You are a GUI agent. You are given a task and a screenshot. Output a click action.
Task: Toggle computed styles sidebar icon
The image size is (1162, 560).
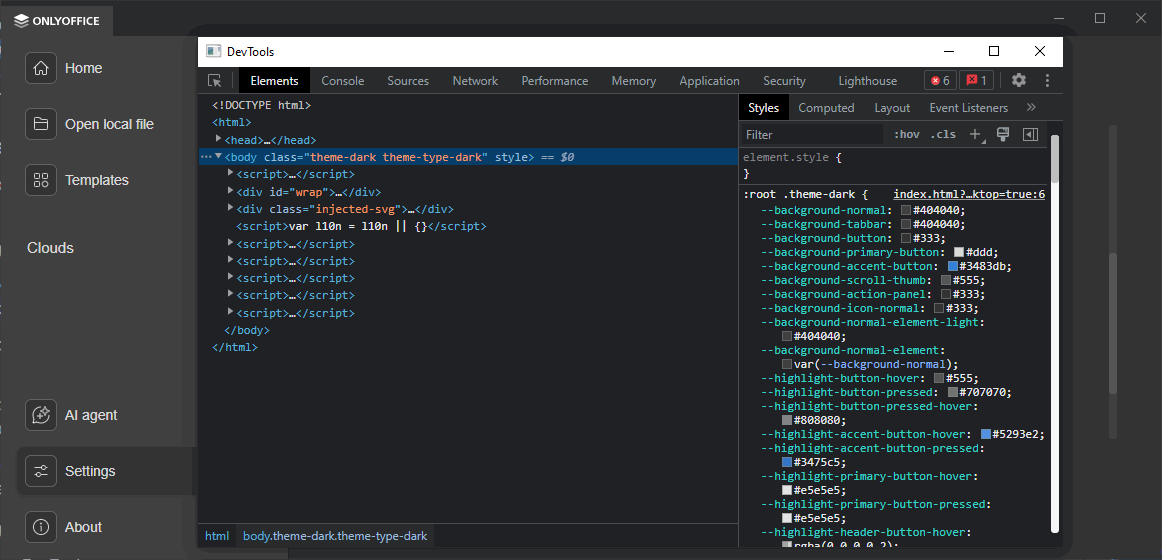[1030, 134]
